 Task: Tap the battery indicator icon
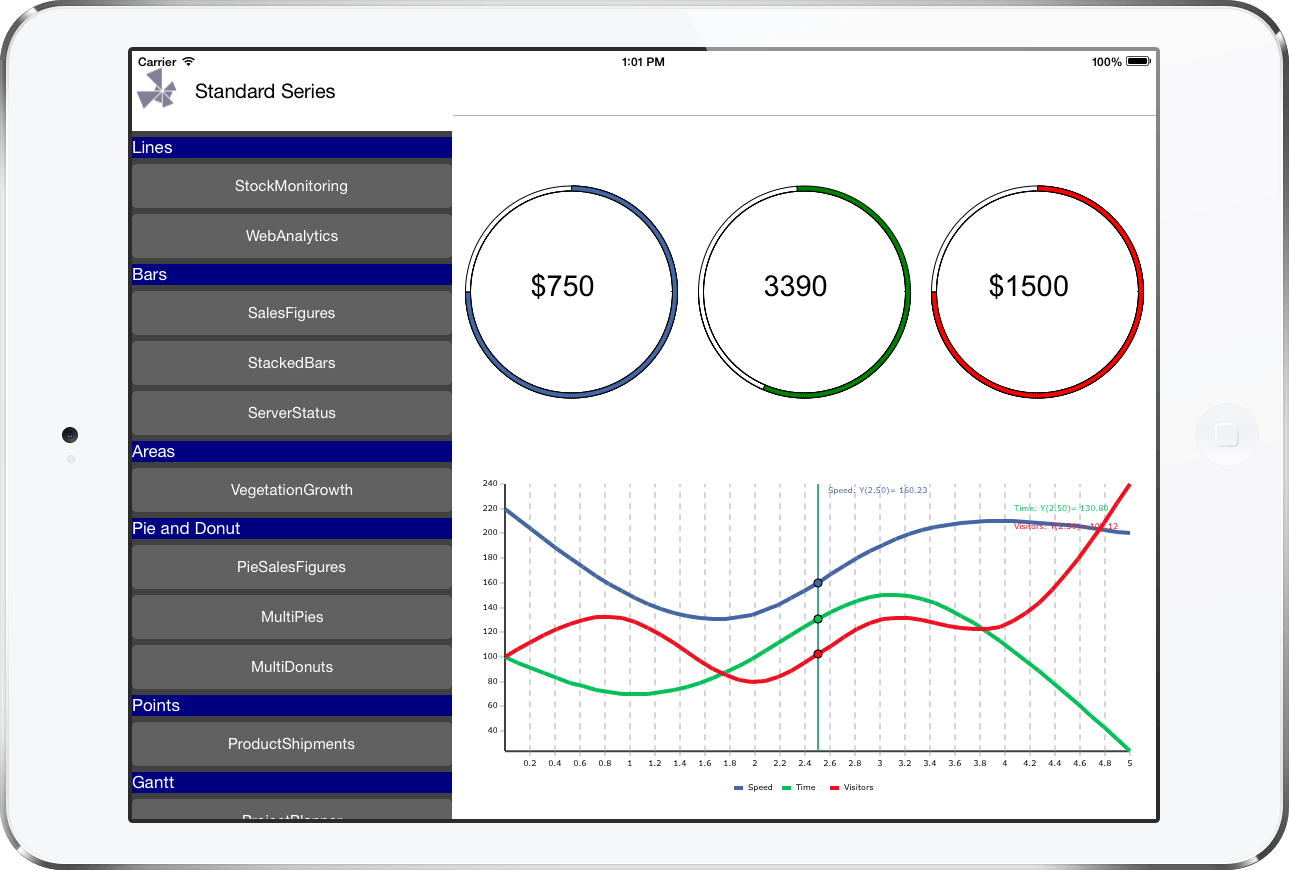coord(1135,60)
